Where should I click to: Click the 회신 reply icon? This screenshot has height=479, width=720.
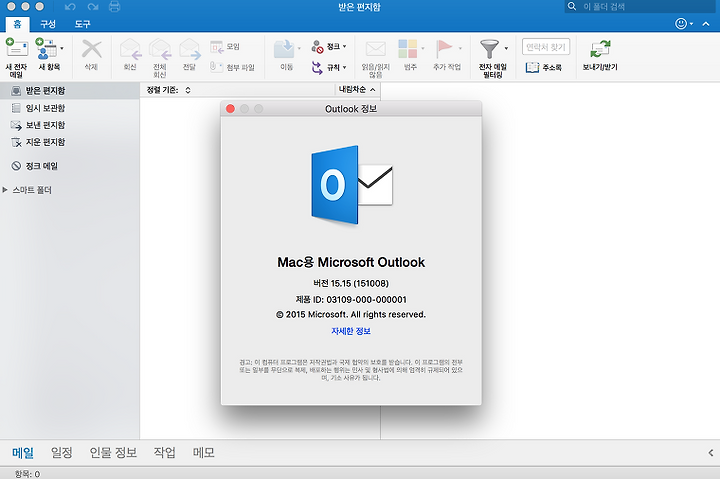tap(130, 49)
